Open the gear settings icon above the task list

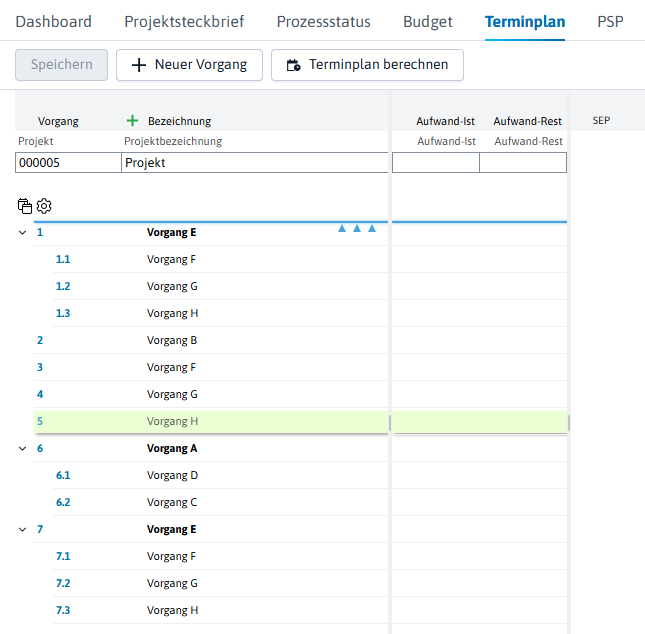point(44,206)
